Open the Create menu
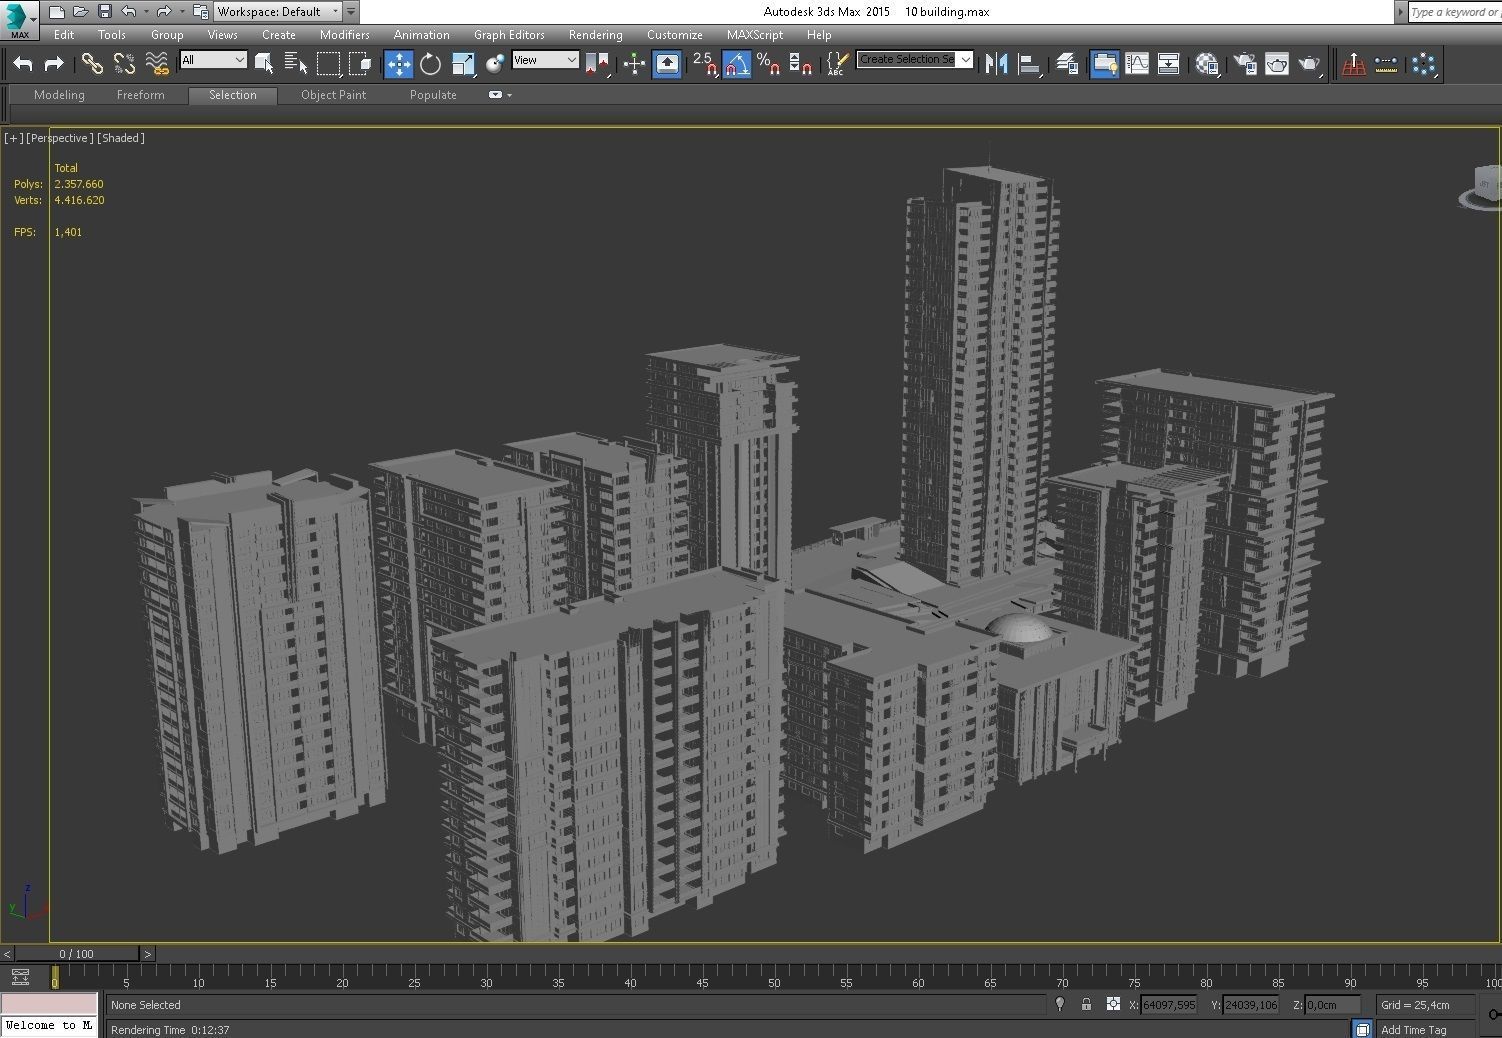1502x1038 pixels. click(279, 35)
